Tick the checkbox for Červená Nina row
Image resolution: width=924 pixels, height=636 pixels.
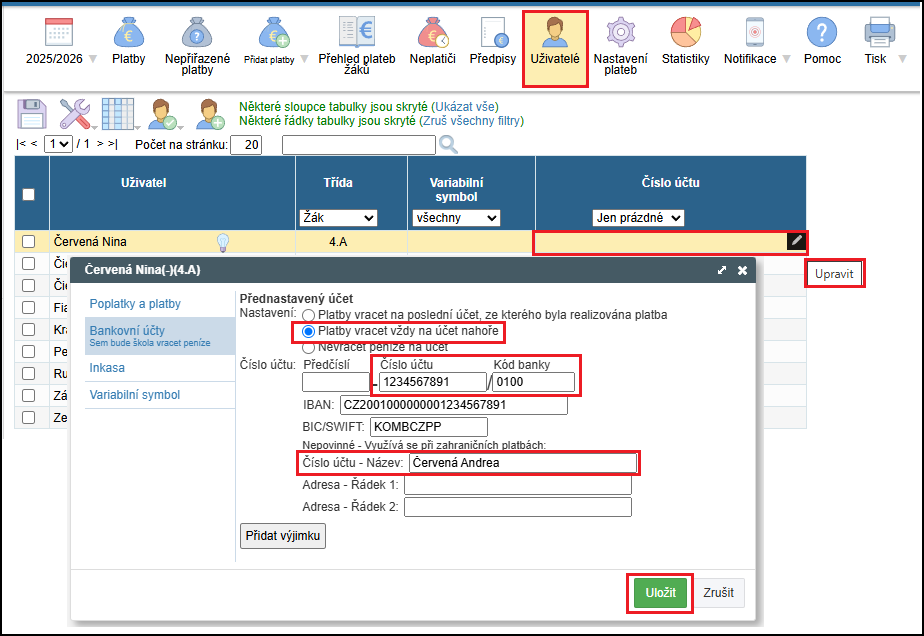(29, 241)
